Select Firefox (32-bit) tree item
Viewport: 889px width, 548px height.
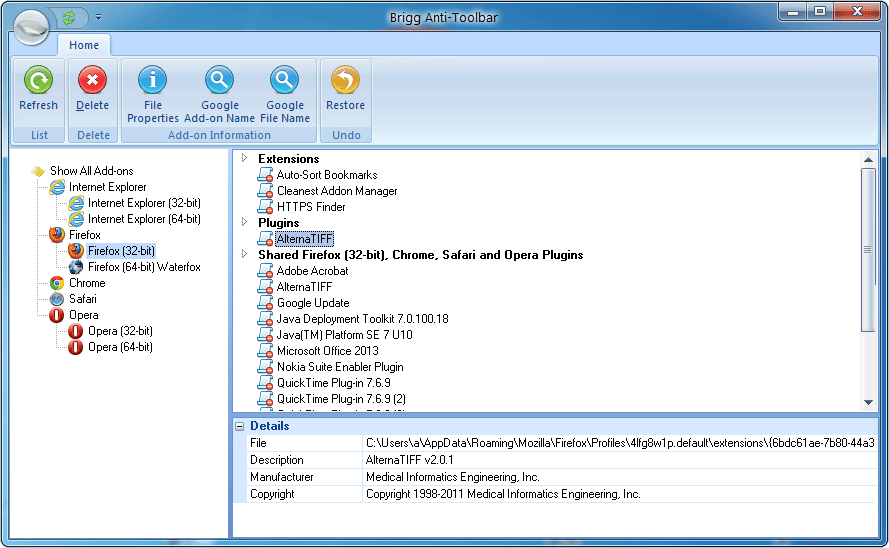[x=121, y=250]
